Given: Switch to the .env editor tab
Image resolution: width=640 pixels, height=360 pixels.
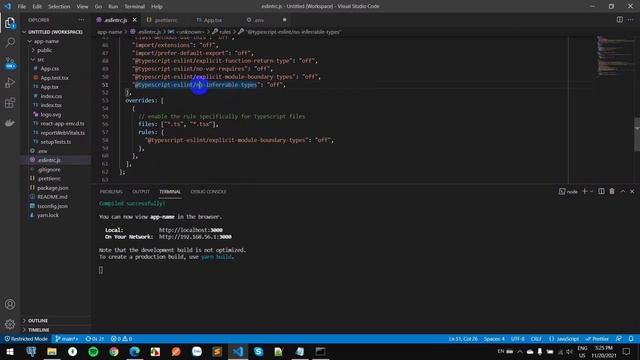Looking at the screenshot, I should [x=259, y=20].
